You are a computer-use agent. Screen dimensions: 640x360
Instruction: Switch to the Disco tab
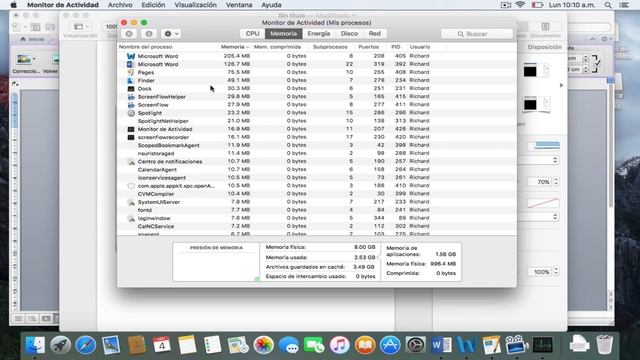click(349, 33)
